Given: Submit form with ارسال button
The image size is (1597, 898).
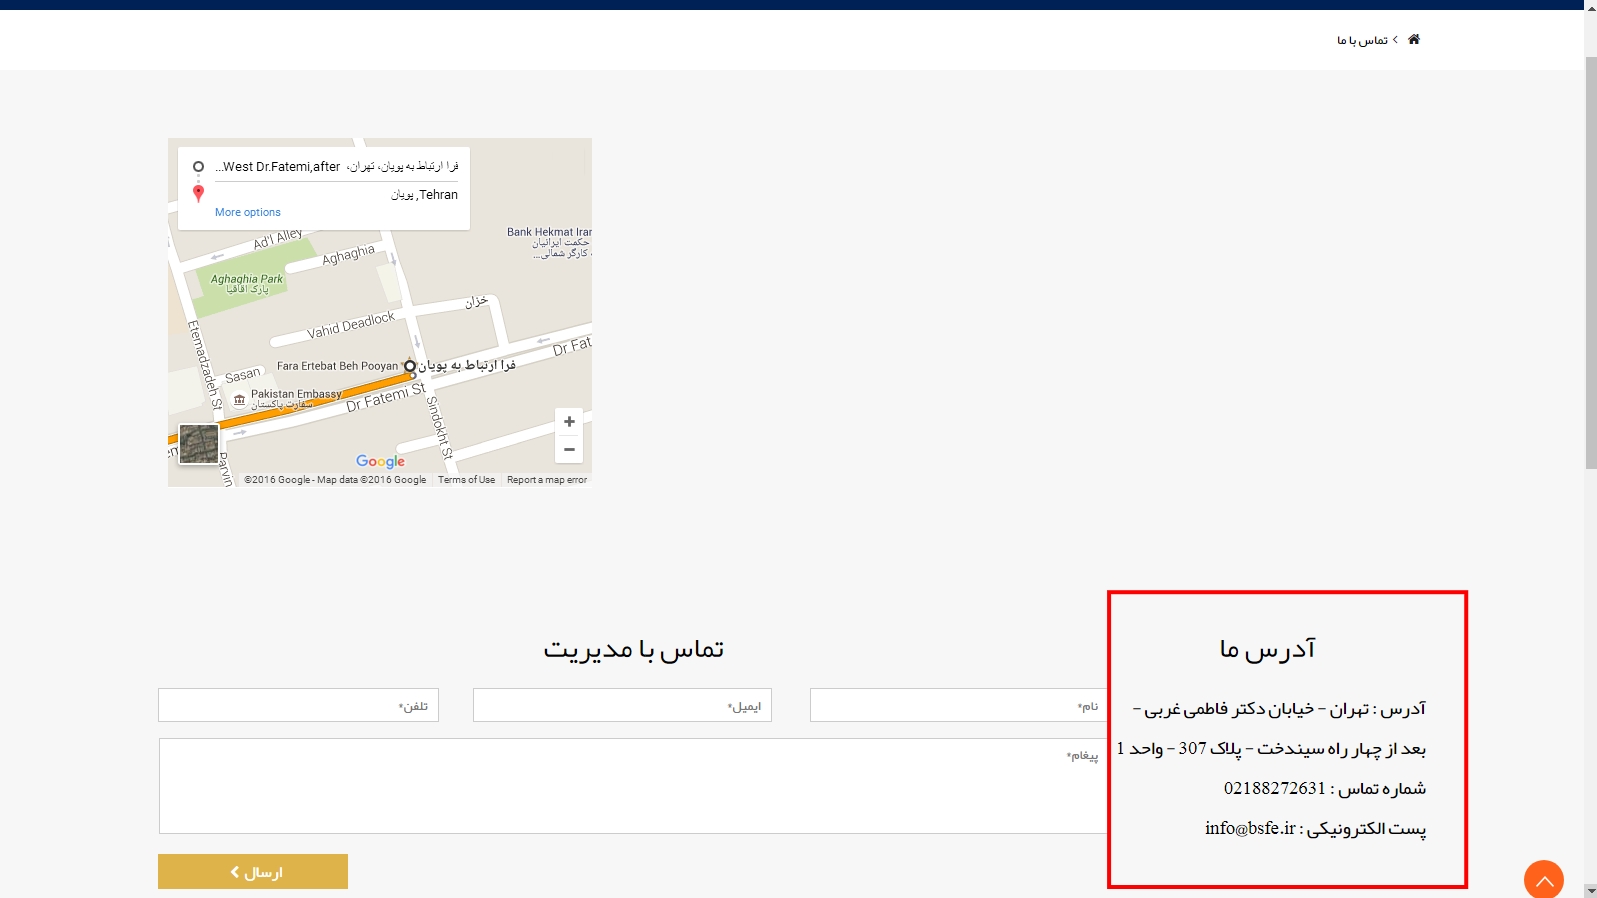Looking at the screenshot, I should (x=253, y=872).
